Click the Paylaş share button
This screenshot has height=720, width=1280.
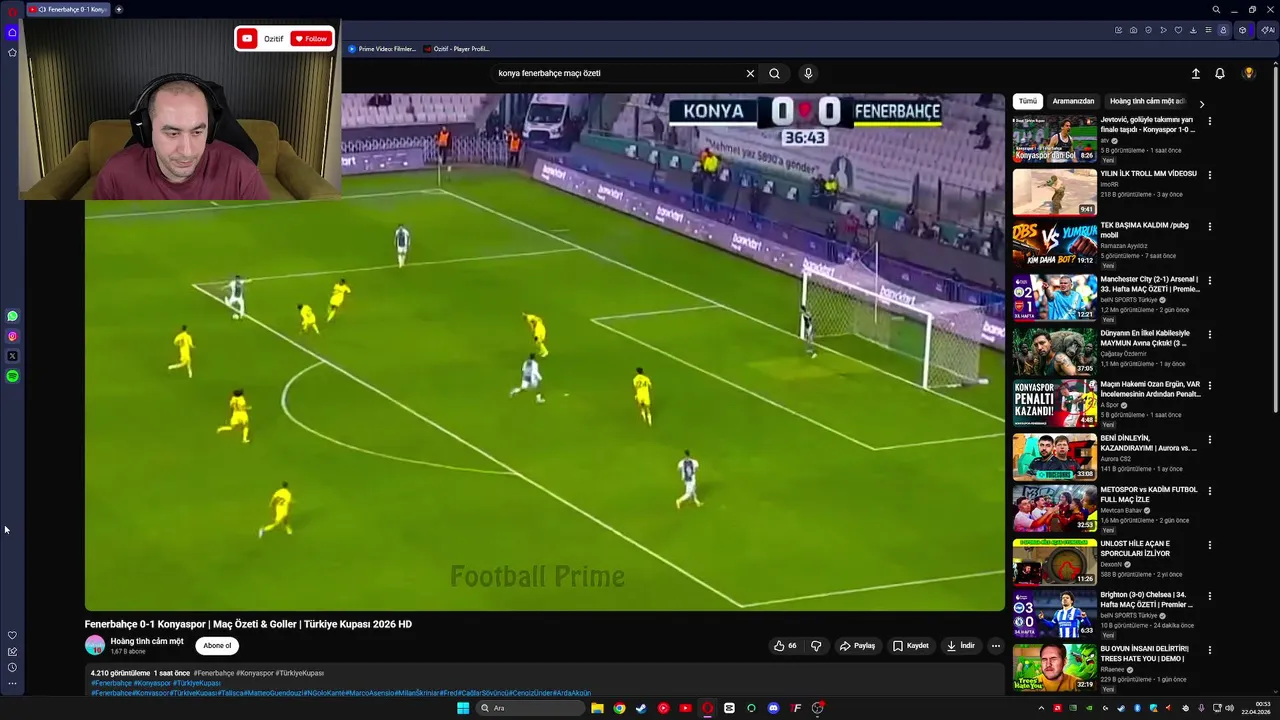858,646
